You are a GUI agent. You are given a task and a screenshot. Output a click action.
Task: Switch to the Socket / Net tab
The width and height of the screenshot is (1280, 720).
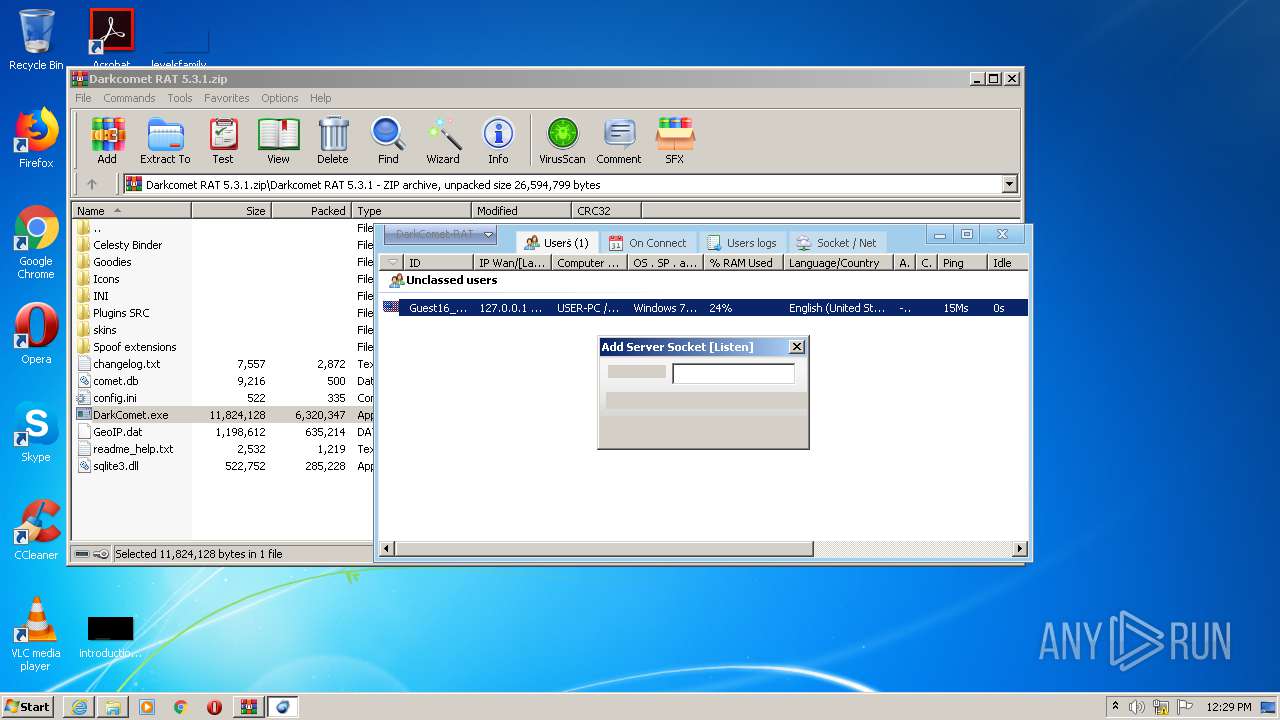coord(837,242)
